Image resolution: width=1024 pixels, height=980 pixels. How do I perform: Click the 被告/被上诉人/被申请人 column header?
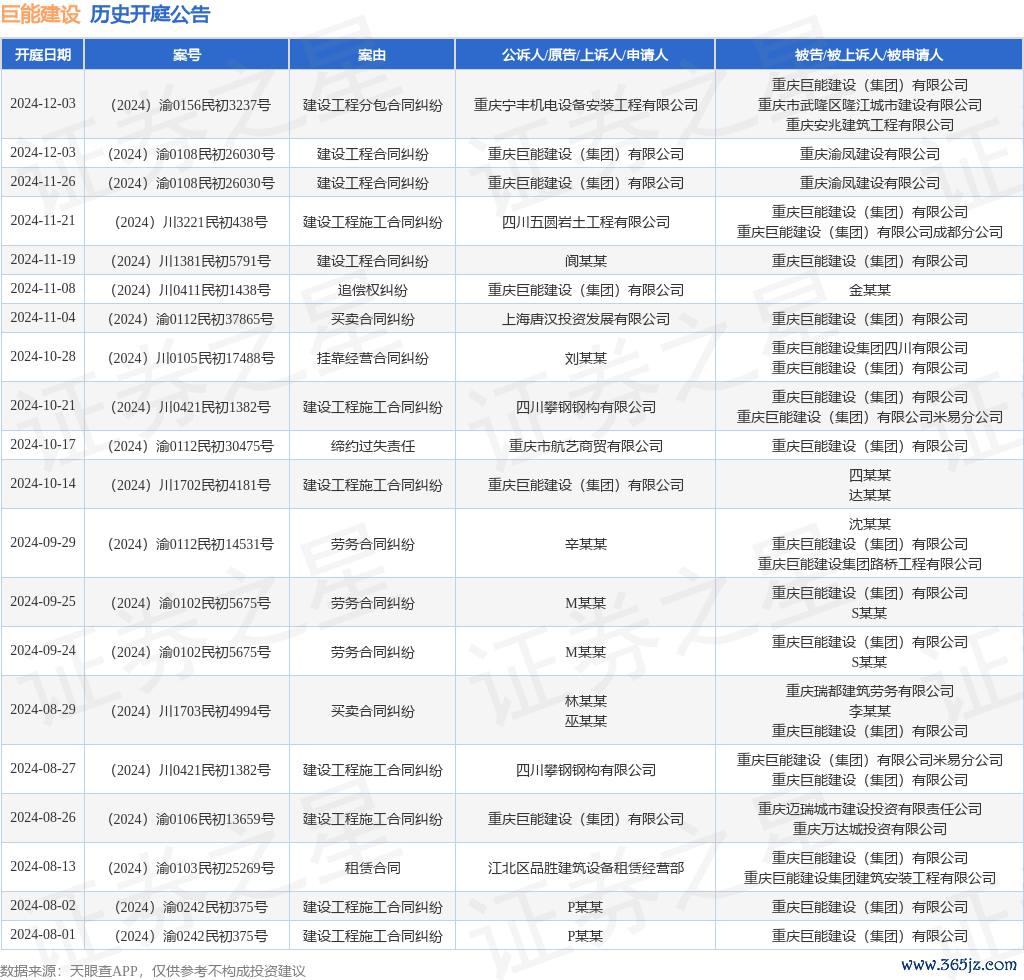[869, 55]
